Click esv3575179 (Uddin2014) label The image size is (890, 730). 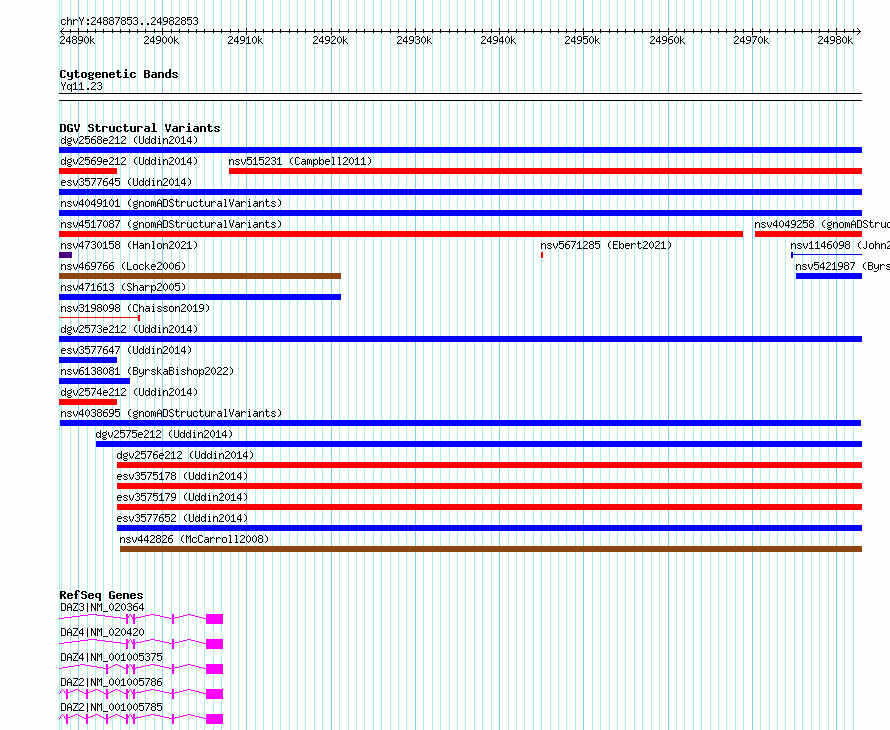(x=182, y=497)
